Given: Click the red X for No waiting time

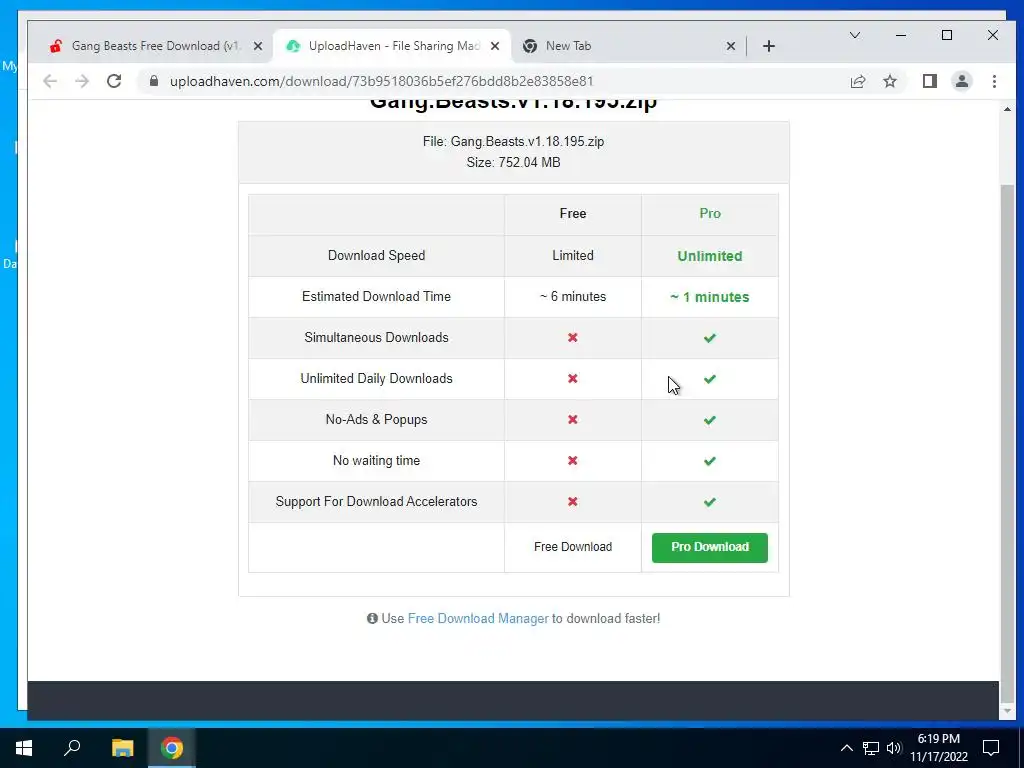Looking at the screenshot, I should point(573,461).
